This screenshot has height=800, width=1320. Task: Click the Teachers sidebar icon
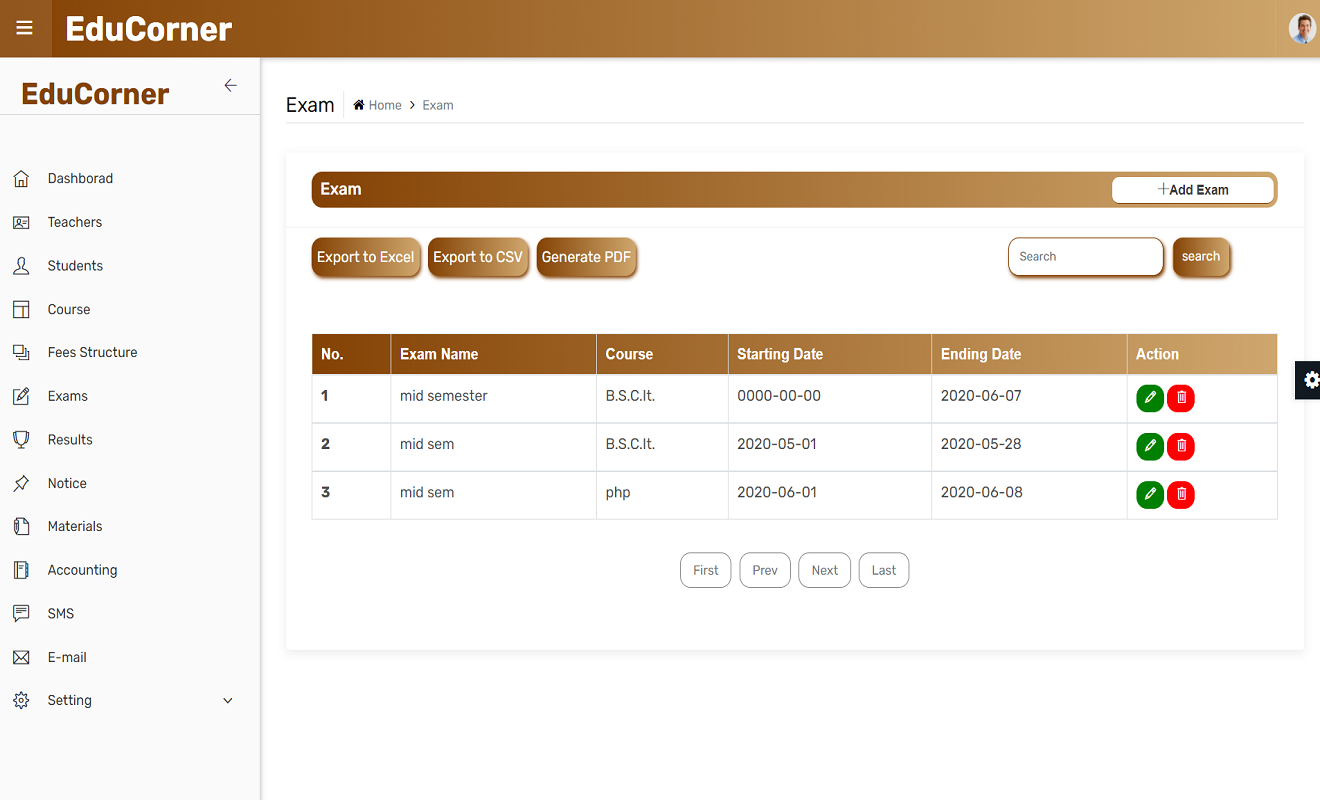21,223
